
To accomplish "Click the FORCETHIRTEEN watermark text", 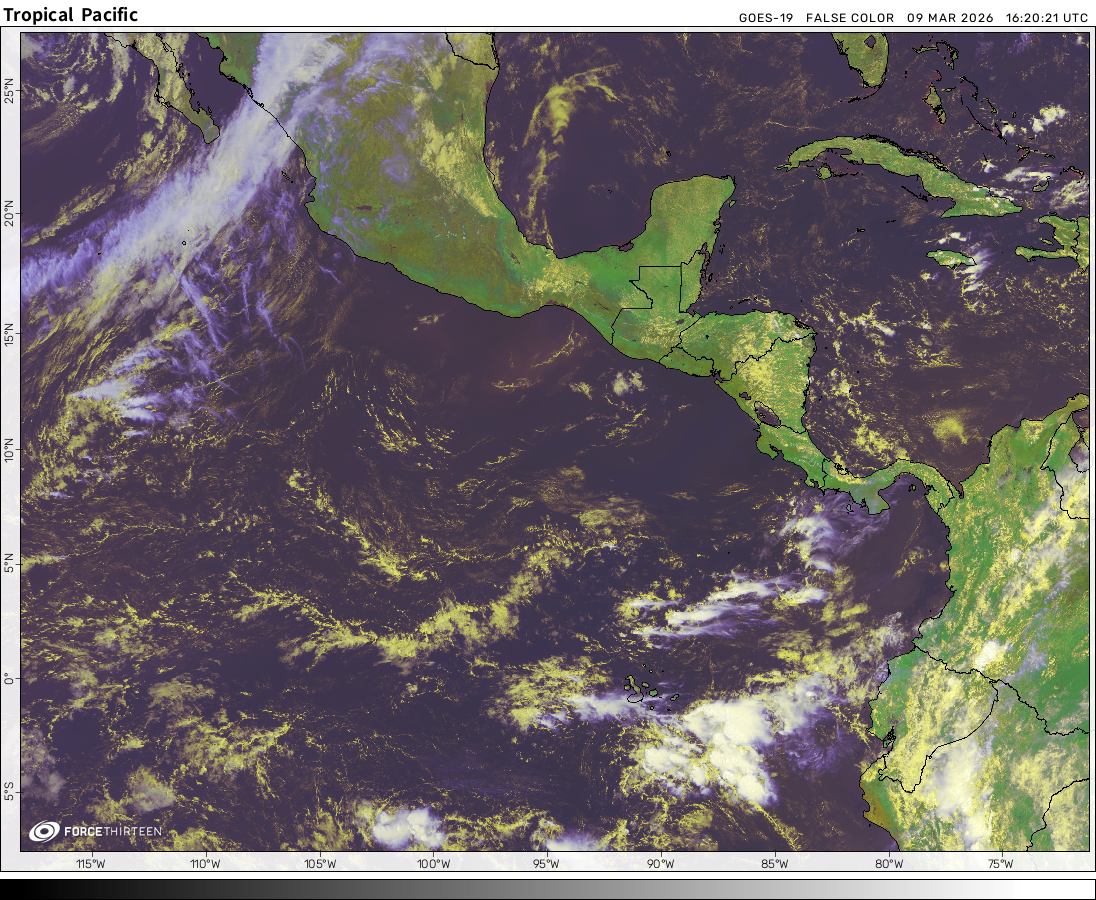I will (x=111, y=831).
